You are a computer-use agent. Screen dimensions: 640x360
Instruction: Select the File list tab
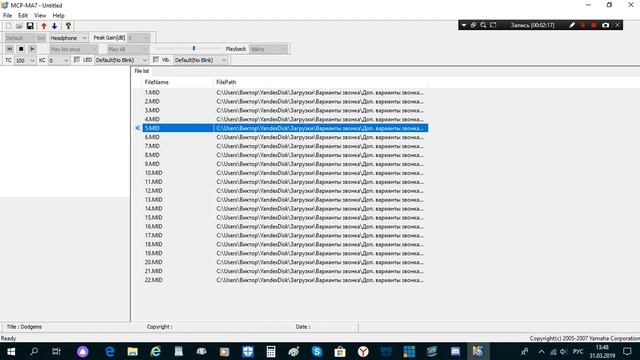[142, 71]
